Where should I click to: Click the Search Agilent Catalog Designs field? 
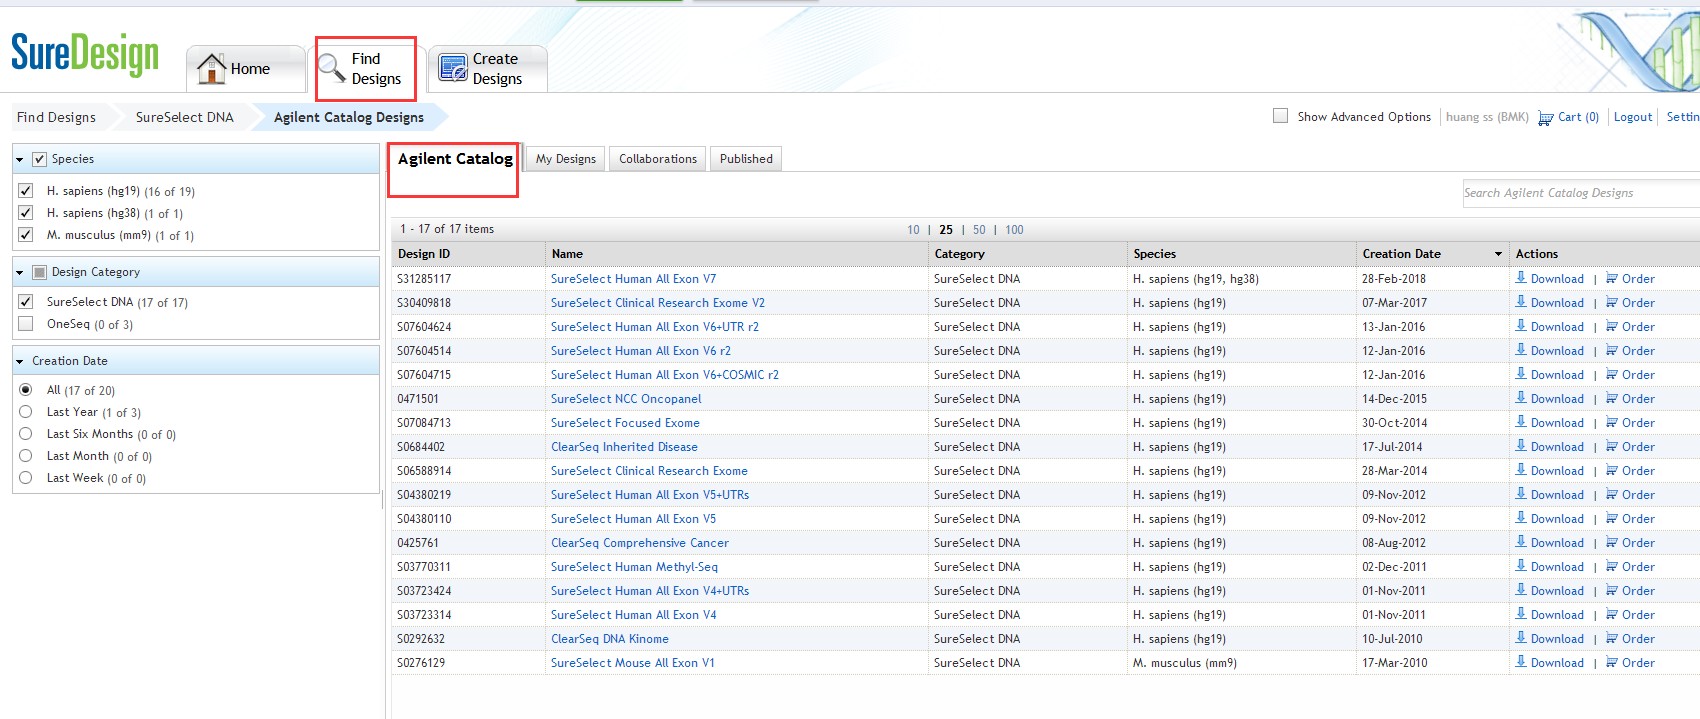[1581, 193]
